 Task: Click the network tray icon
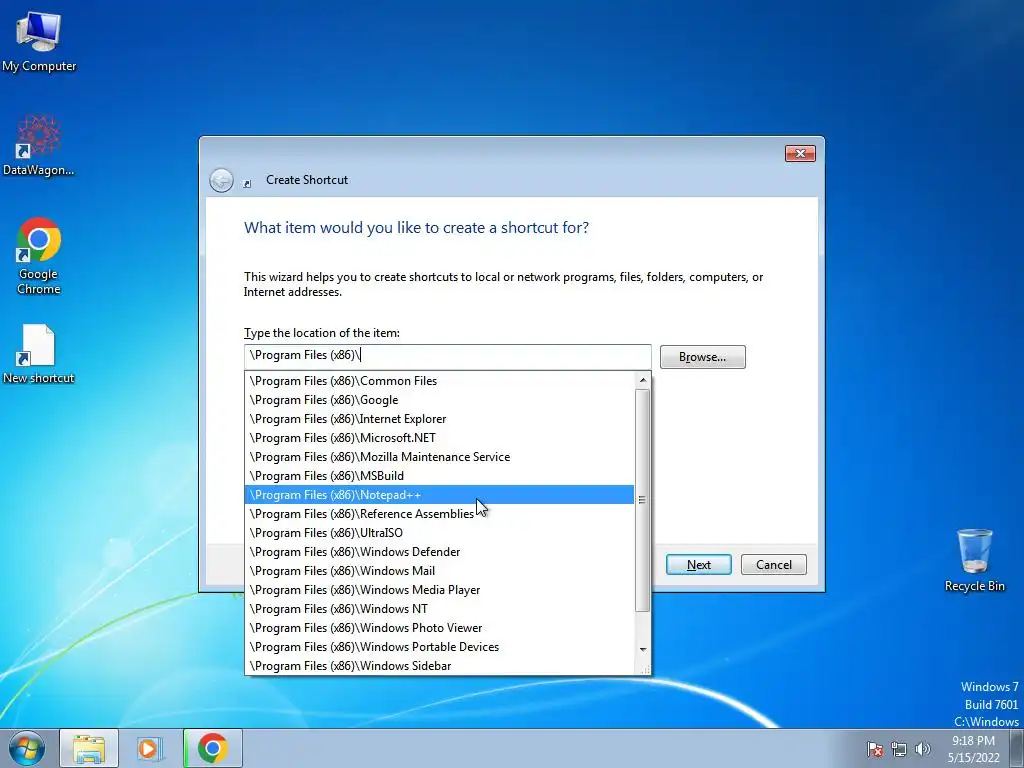coord(899,749)
